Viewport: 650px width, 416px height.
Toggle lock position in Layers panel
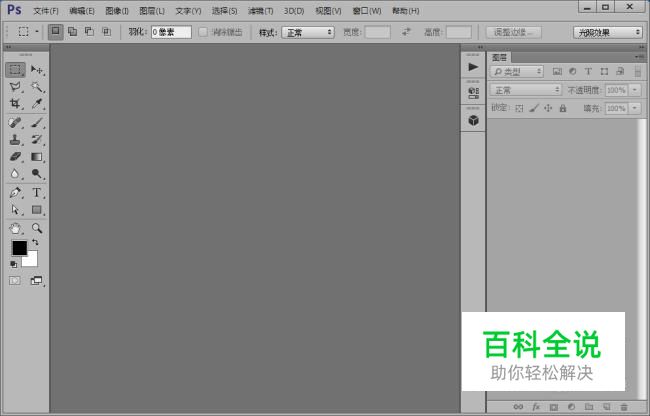548,109
